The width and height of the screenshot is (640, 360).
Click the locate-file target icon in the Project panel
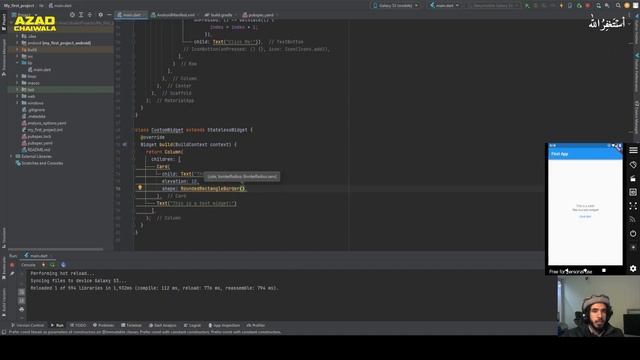72,15
